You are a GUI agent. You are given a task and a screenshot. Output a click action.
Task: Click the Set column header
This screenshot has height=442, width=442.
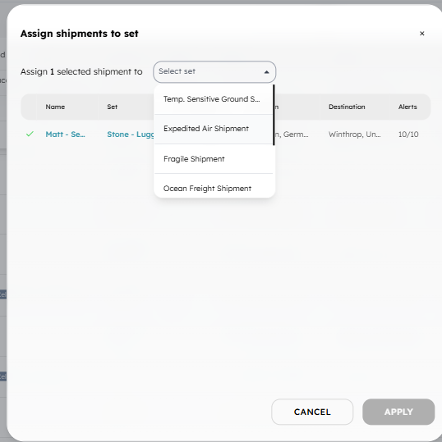(112, 107)
